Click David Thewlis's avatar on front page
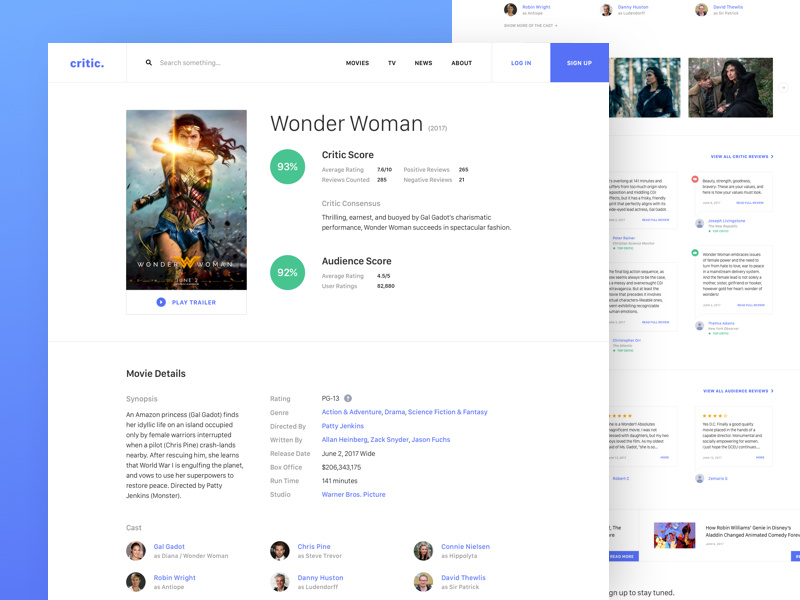 click(x=423, y=582)
